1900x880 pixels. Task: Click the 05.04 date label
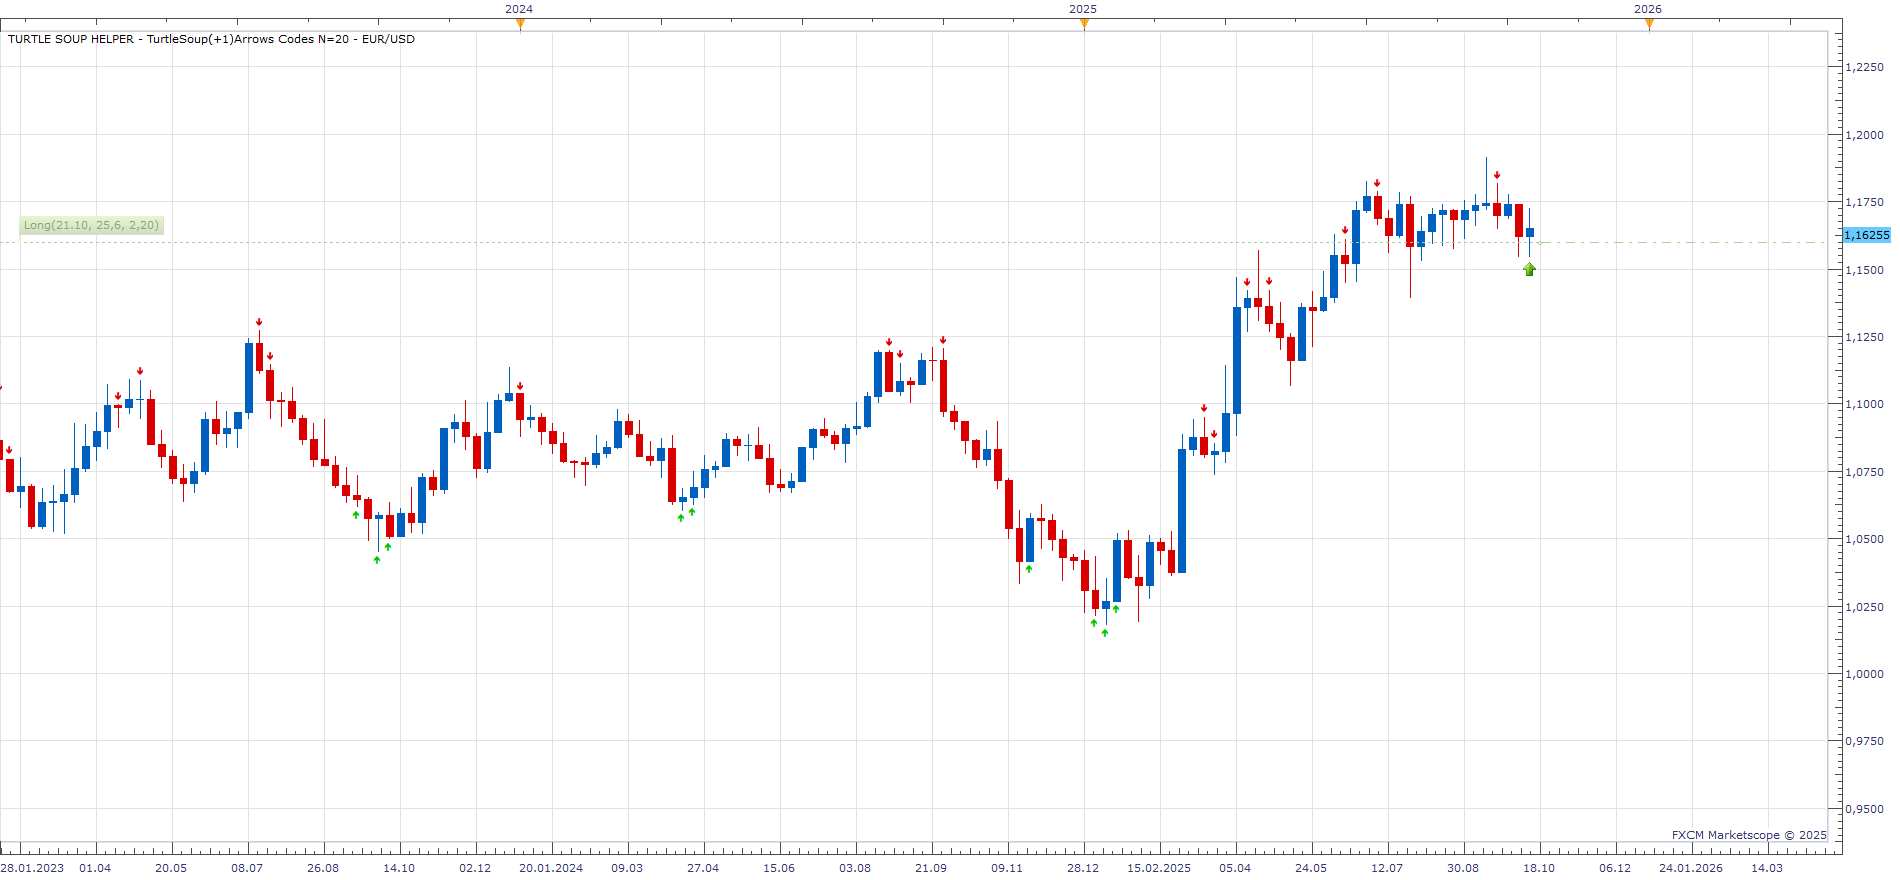tap(1235, 868)
